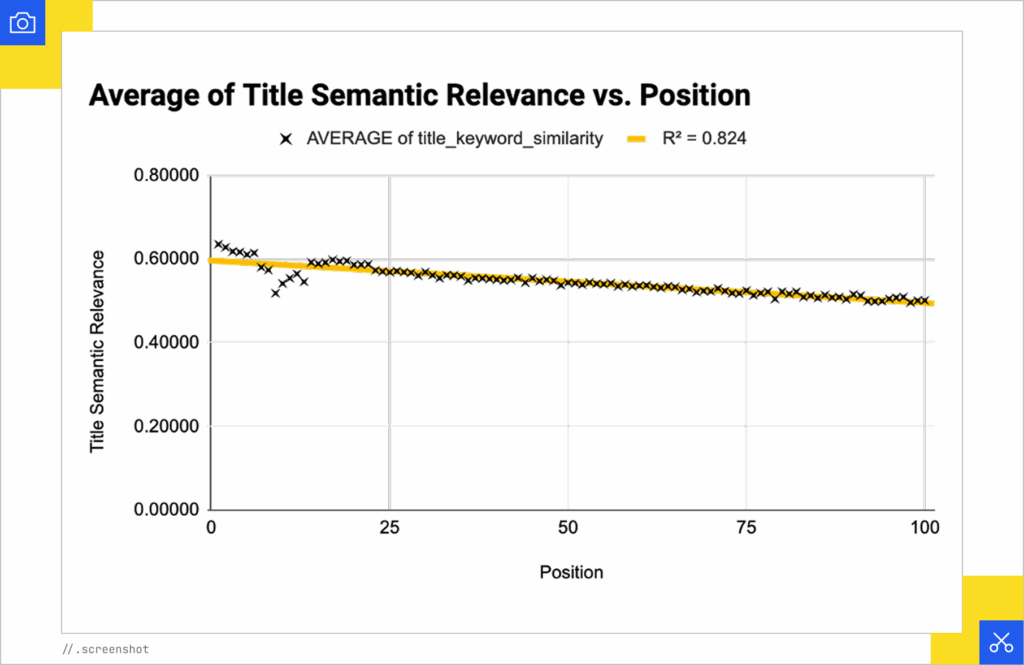This screenshot has width=1024, height=665.
Task: Click the 25 tick label on x-axis
Action: click(x=389, y=526)
